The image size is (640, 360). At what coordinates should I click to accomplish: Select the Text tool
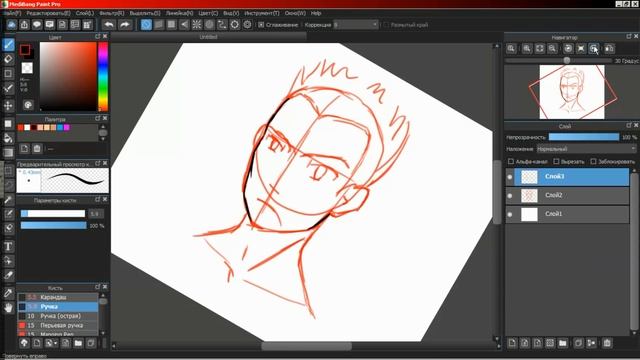coord(8,246)
